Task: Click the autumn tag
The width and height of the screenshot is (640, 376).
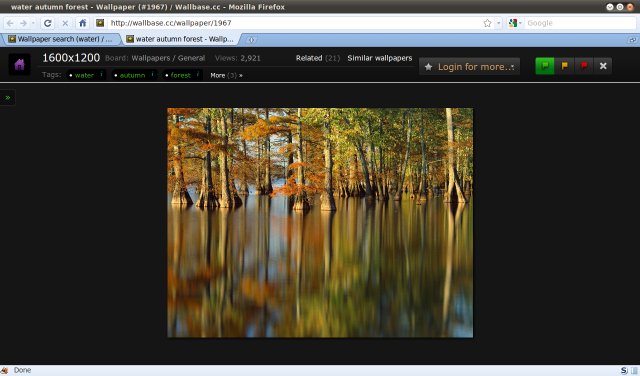Action: coord(132,75)
